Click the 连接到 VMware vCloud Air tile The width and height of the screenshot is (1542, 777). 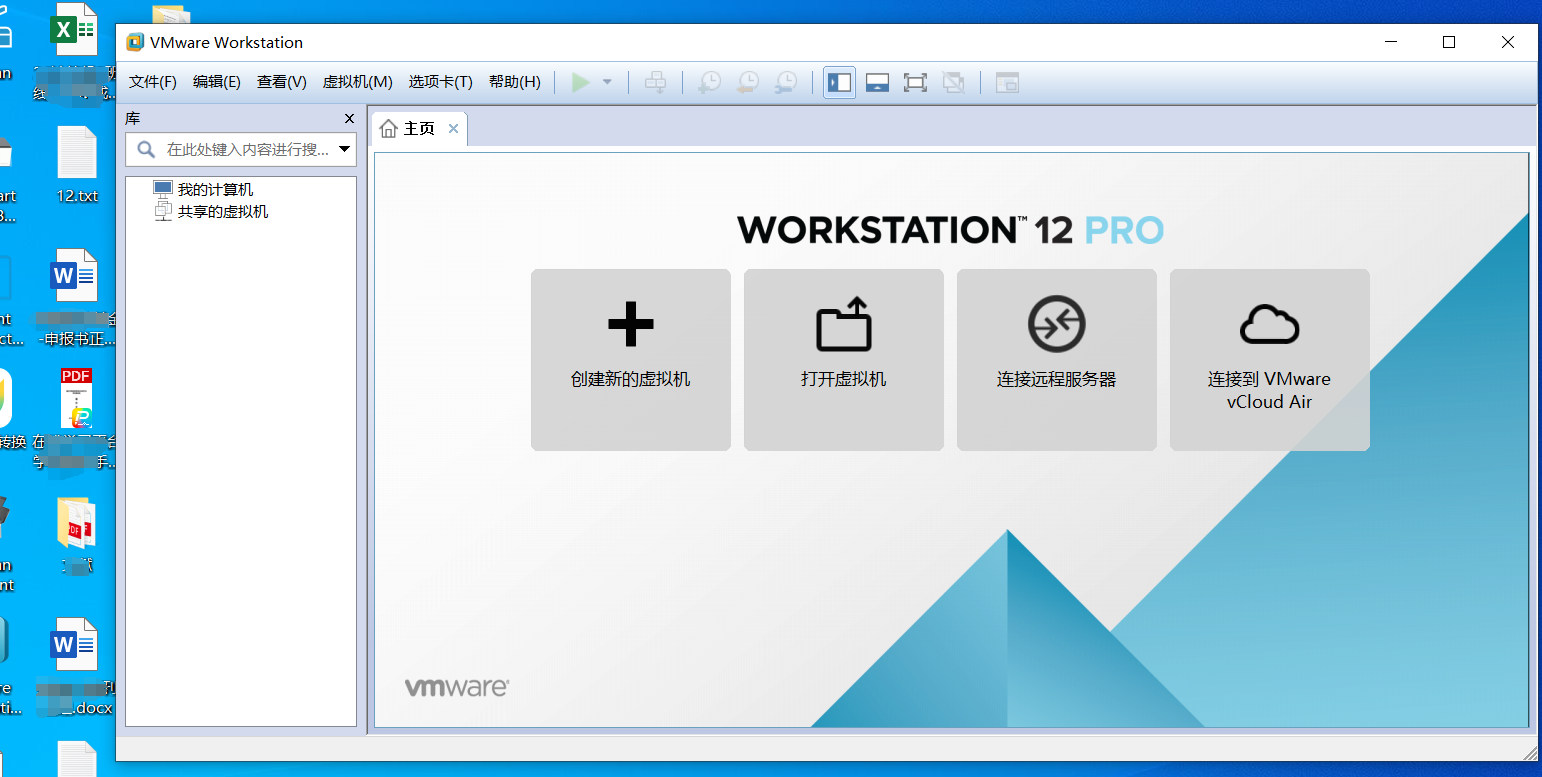(x=1270, y=360)
